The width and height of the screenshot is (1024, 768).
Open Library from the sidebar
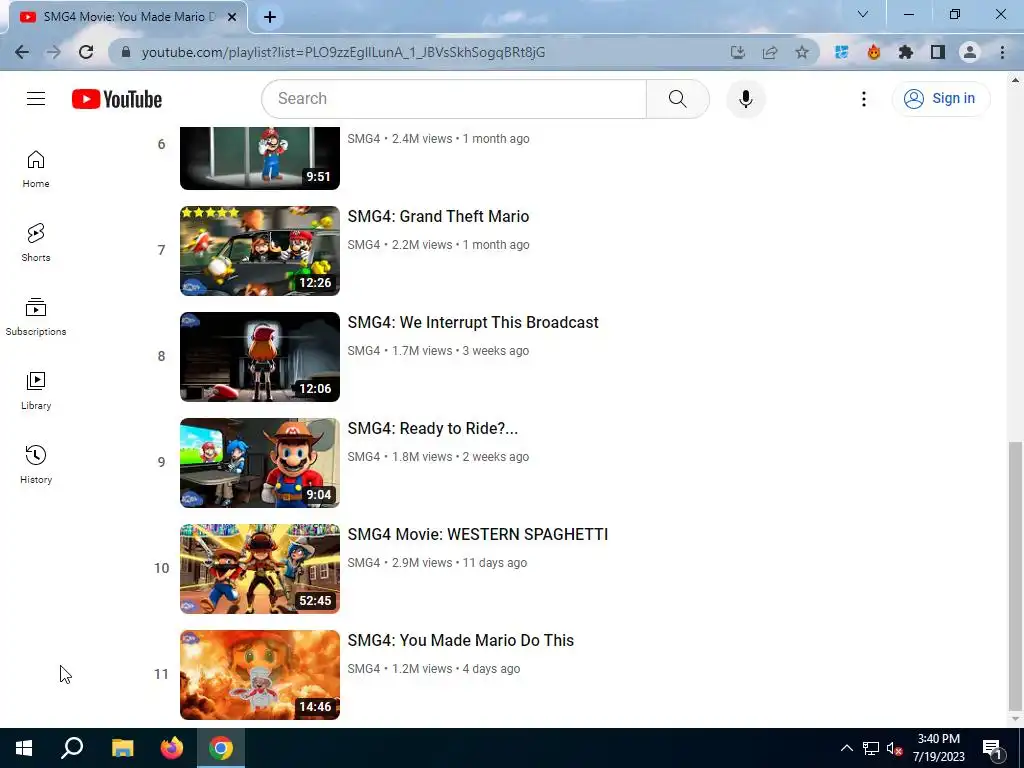point(36,391)
